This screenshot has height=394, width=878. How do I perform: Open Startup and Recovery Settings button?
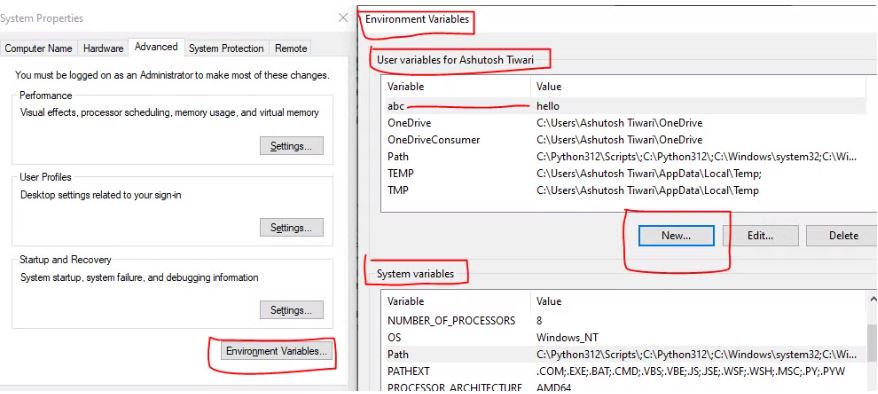point(291,310)
